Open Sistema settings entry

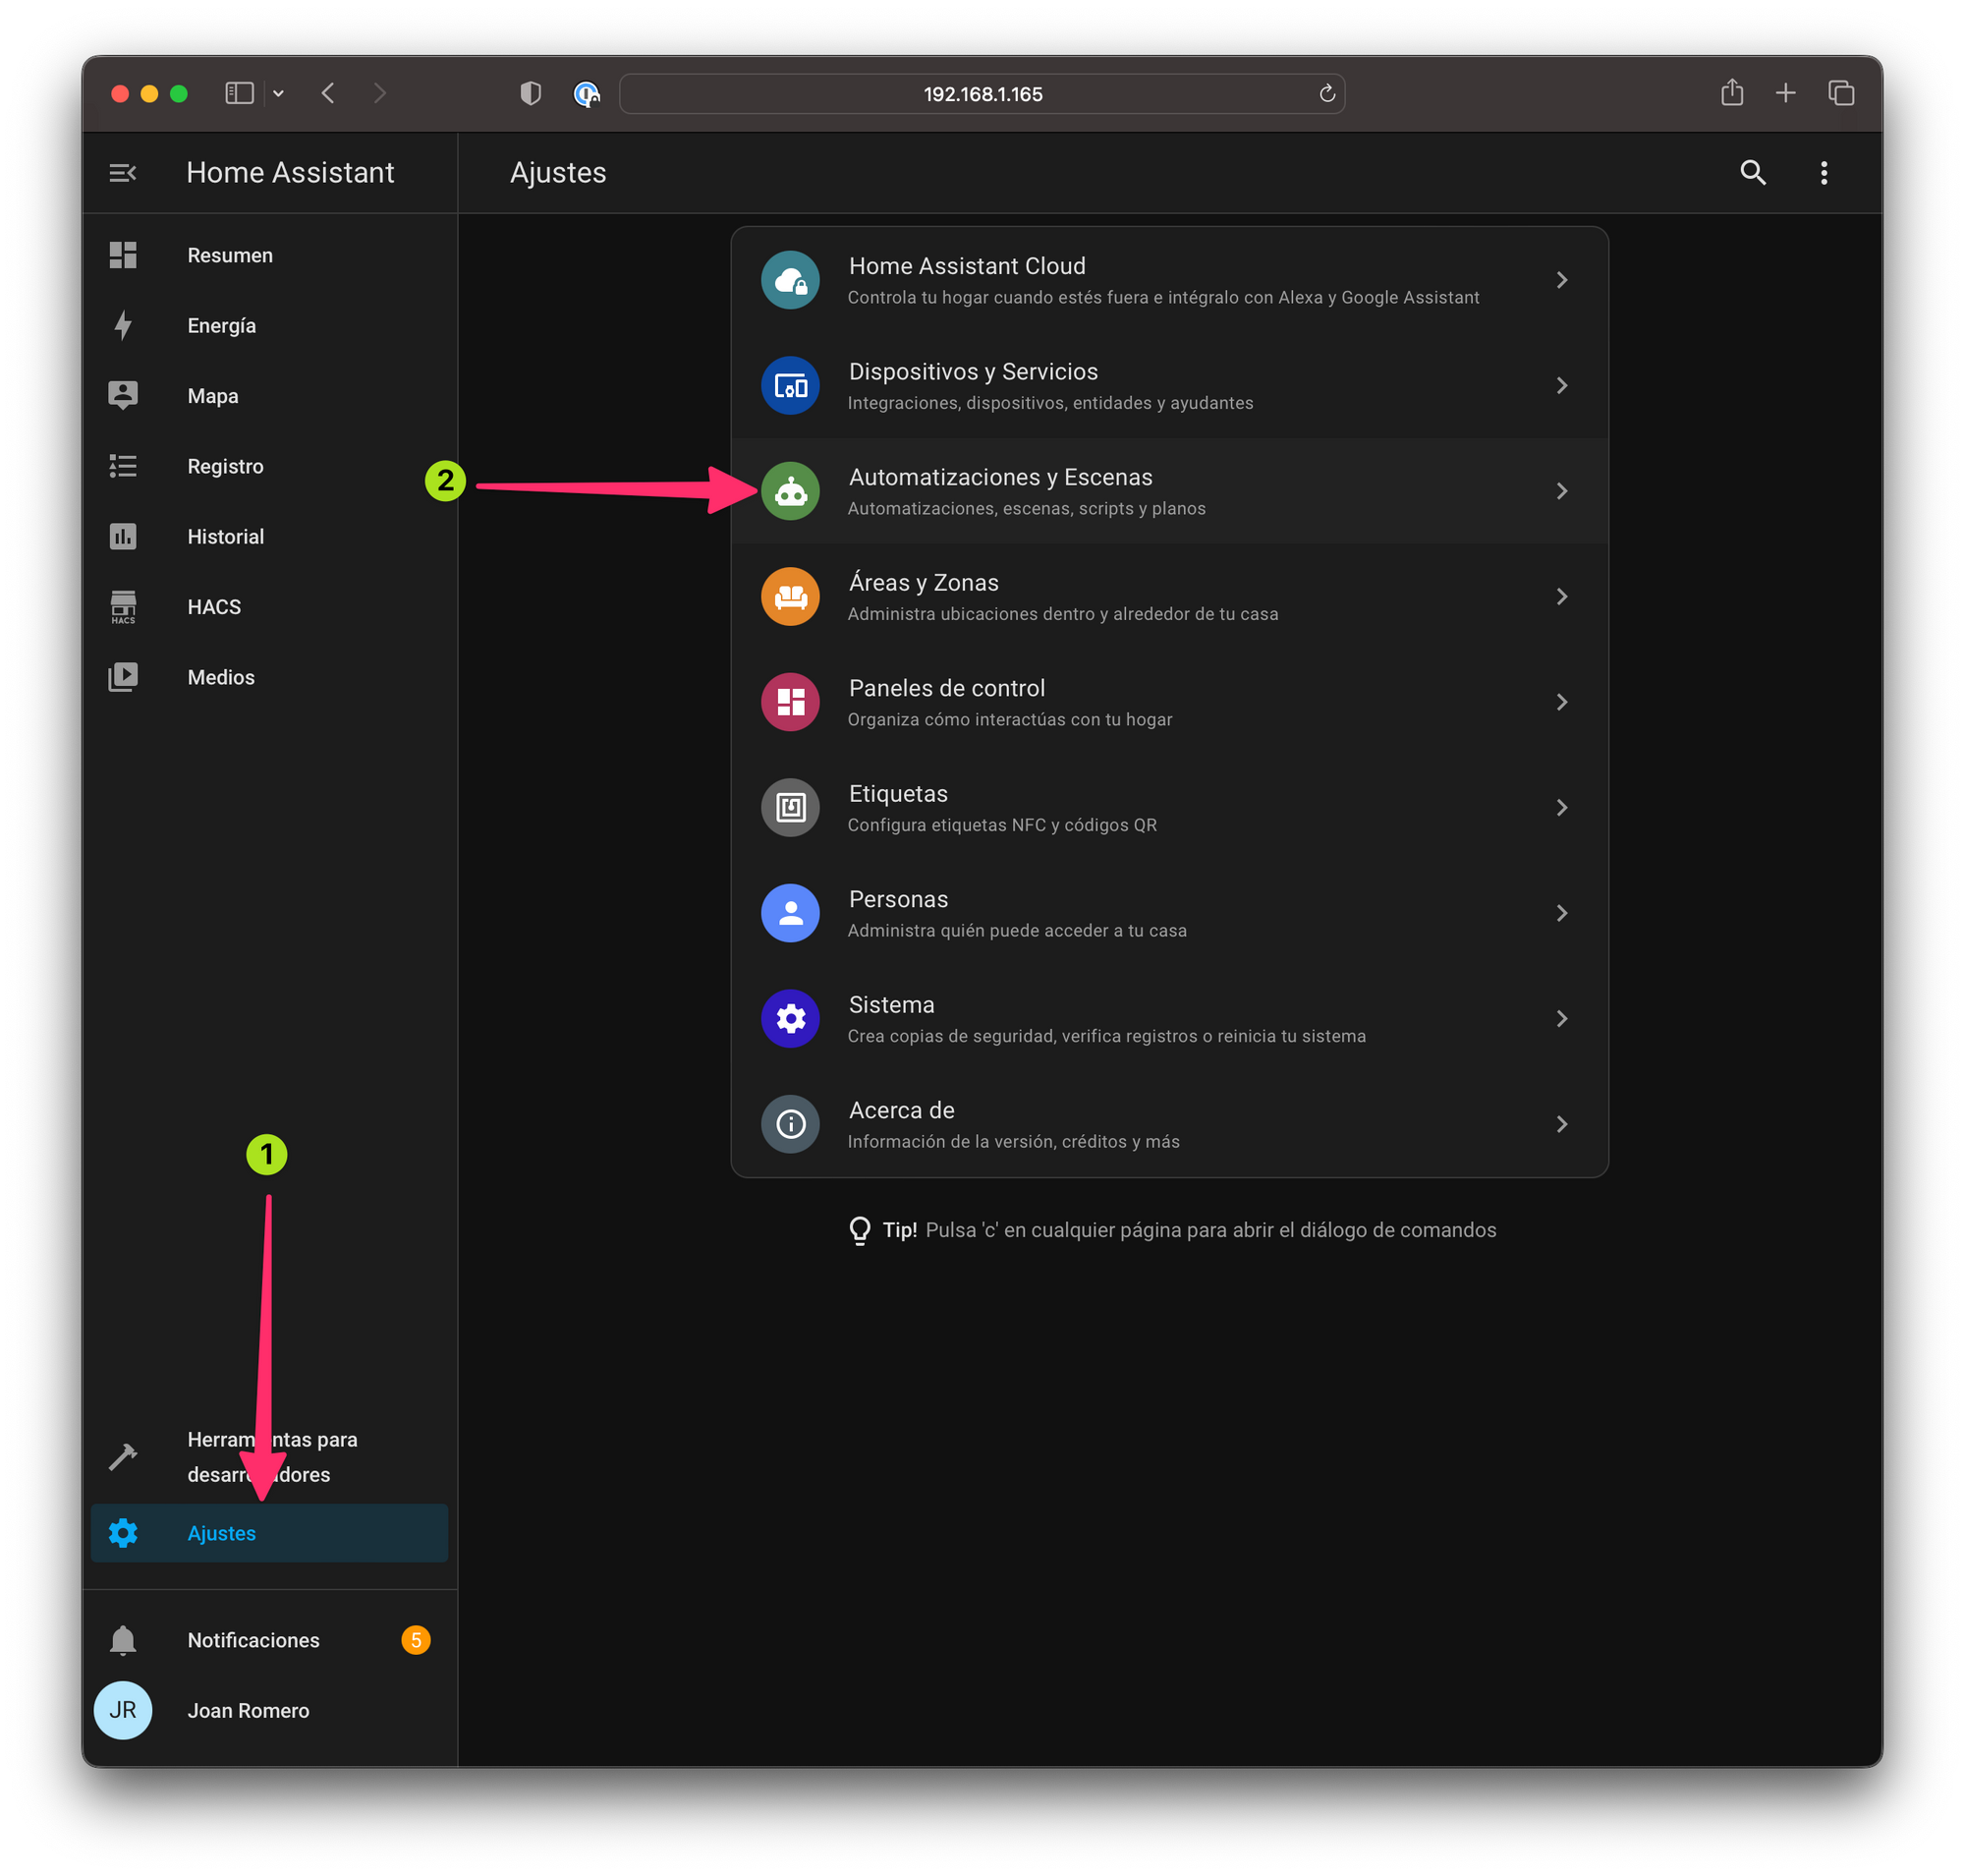(1169, 1018)
